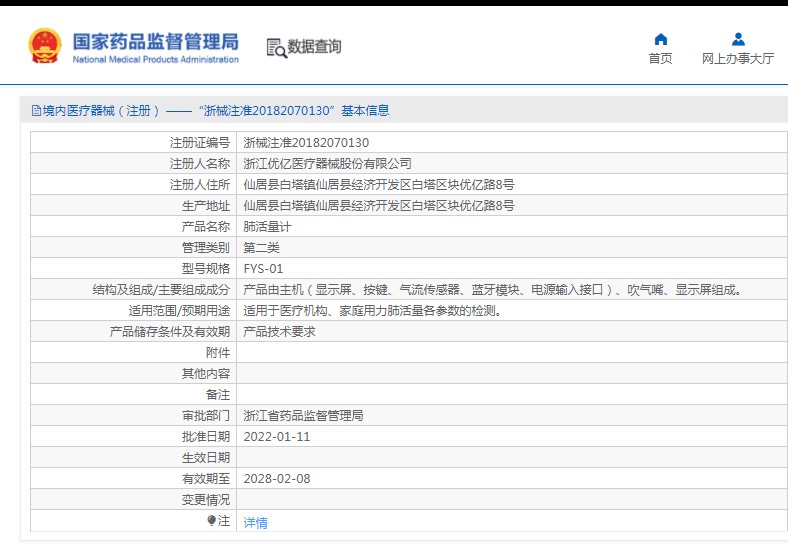788x547 pixels.
Task: Open the 首页 link
Action: [660, 59]
